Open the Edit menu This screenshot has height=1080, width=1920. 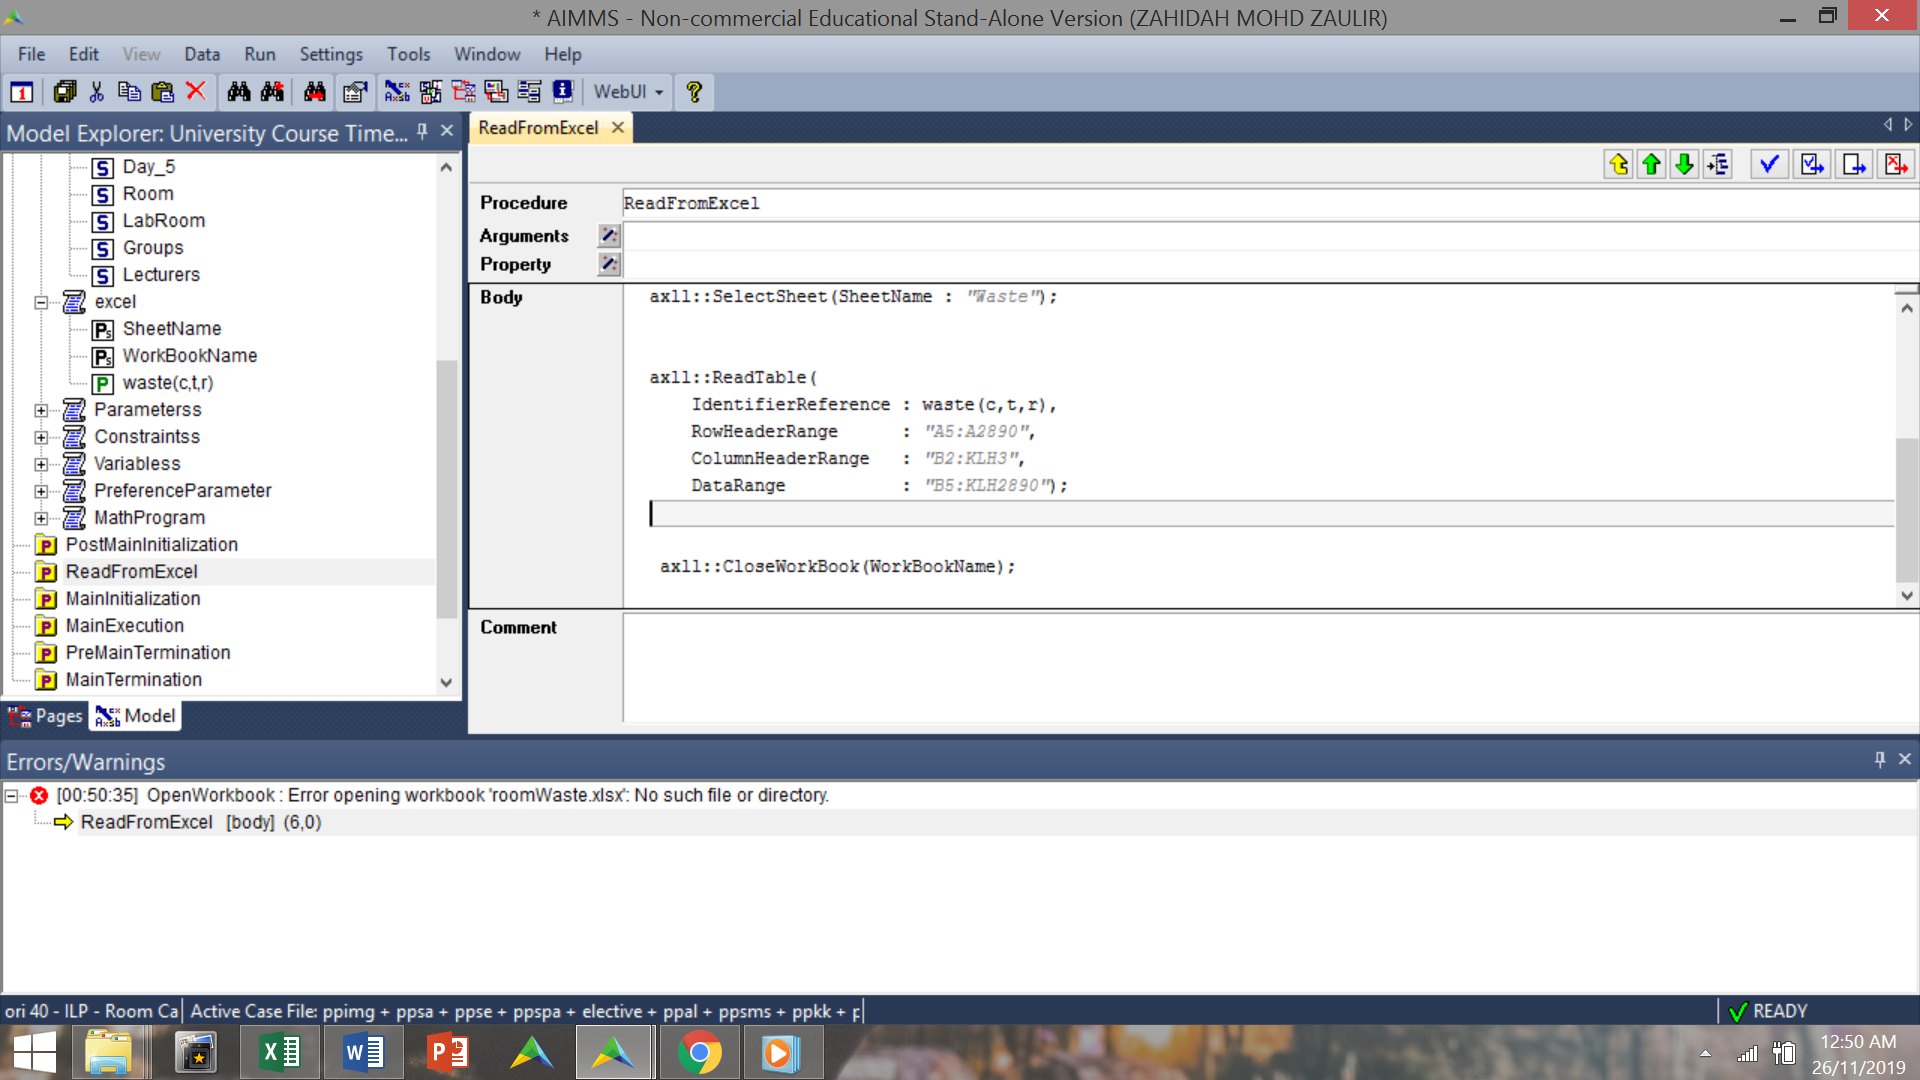pos(83,54)
